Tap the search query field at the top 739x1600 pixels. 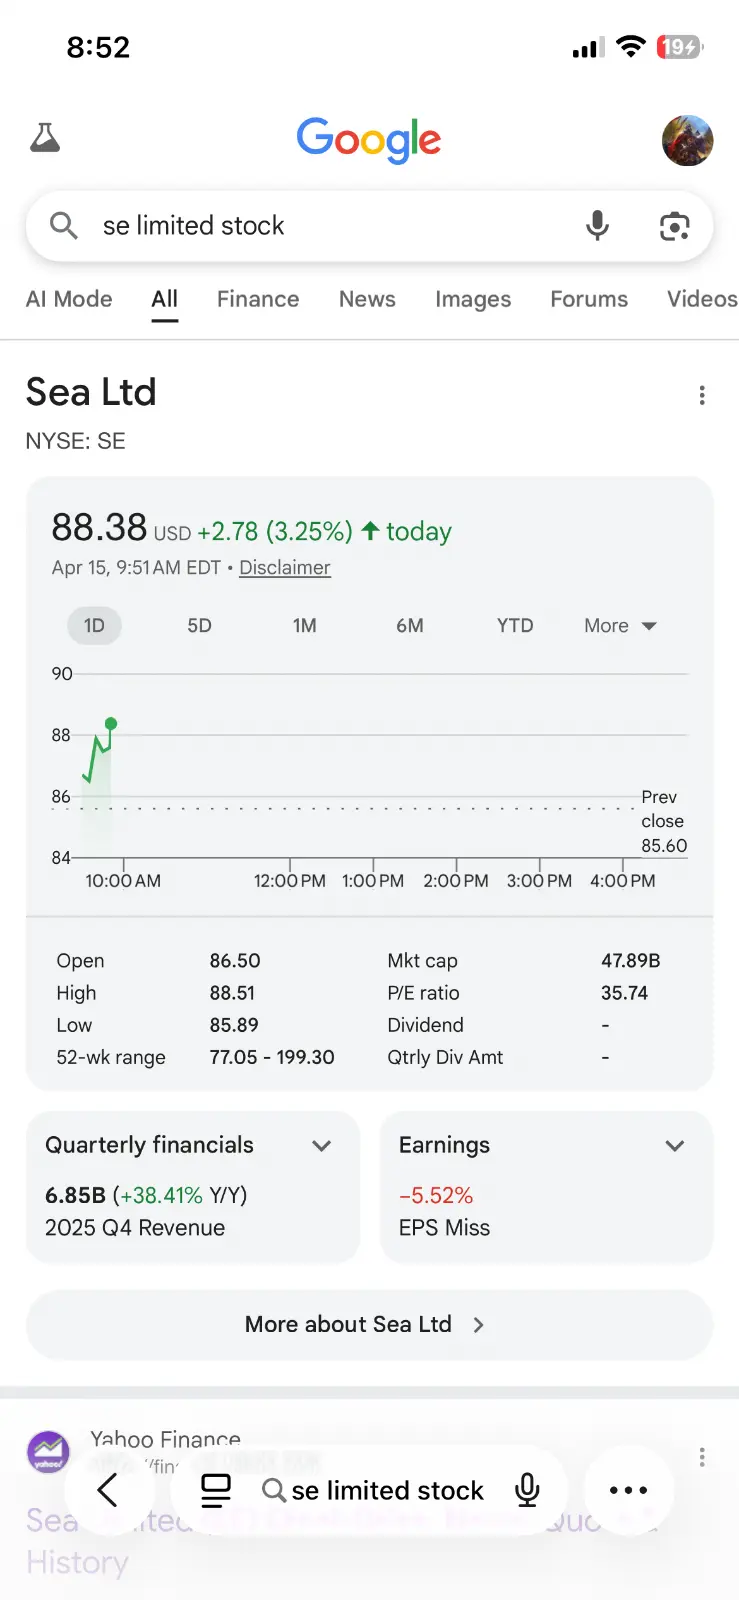(x=320, y=226)
